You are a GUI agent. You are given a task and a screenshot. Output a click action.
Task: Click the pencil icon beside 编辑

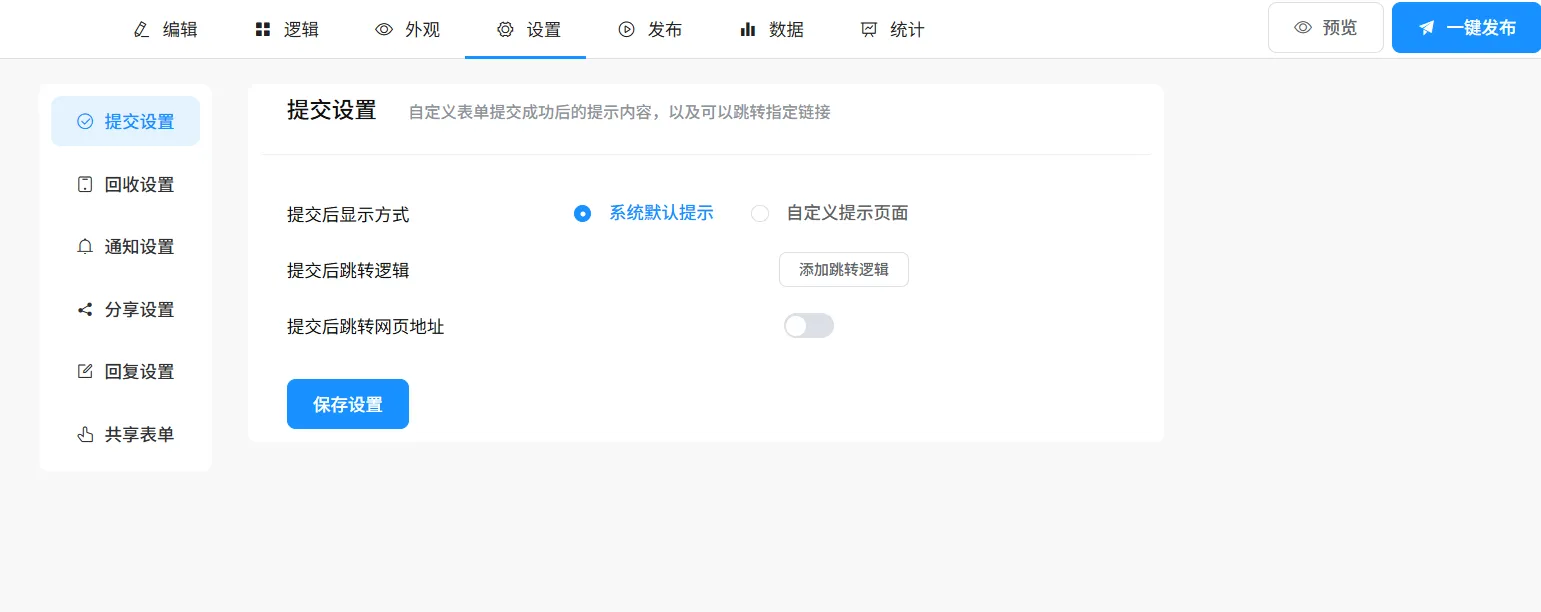(x=141, y=29)
